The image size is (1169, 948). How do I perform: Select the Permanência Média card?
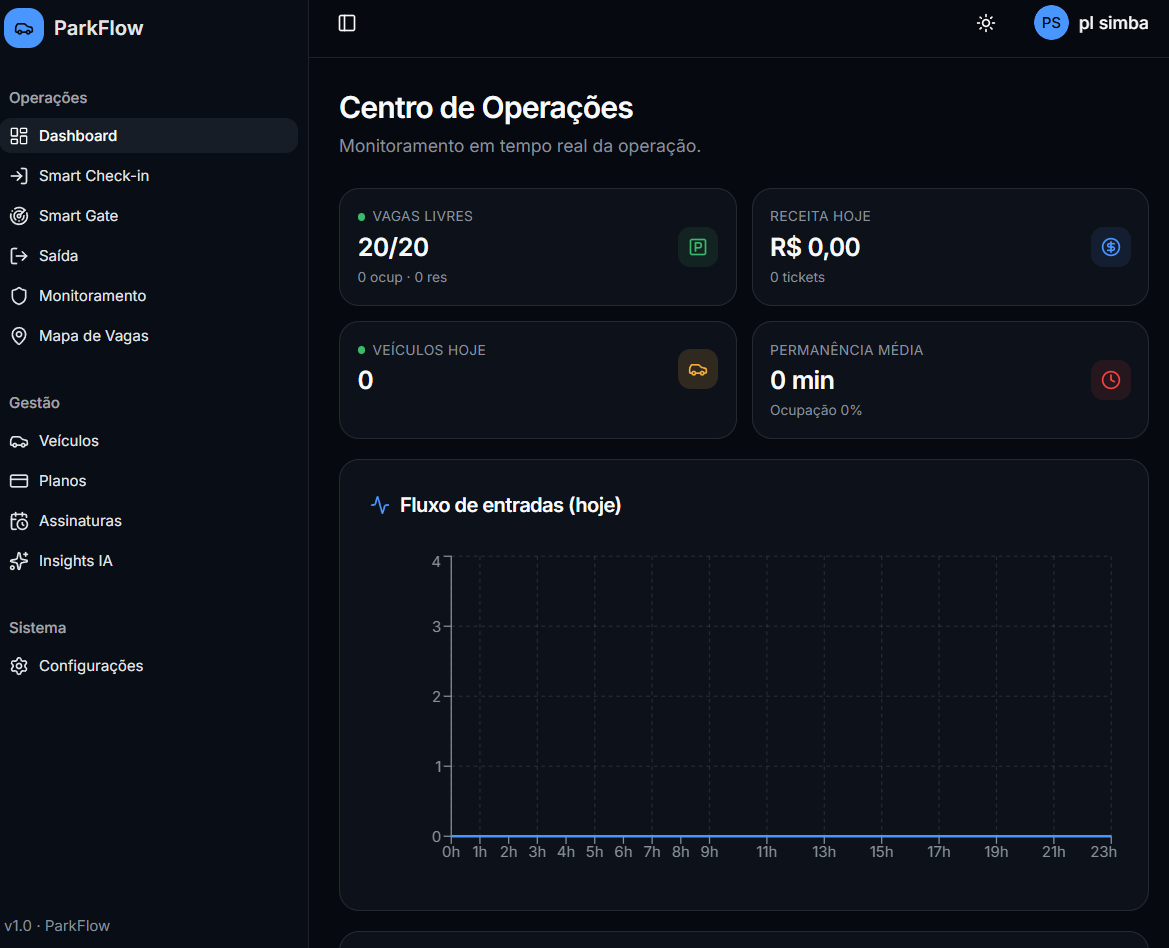pyautogui.click(x=950, y=380)
